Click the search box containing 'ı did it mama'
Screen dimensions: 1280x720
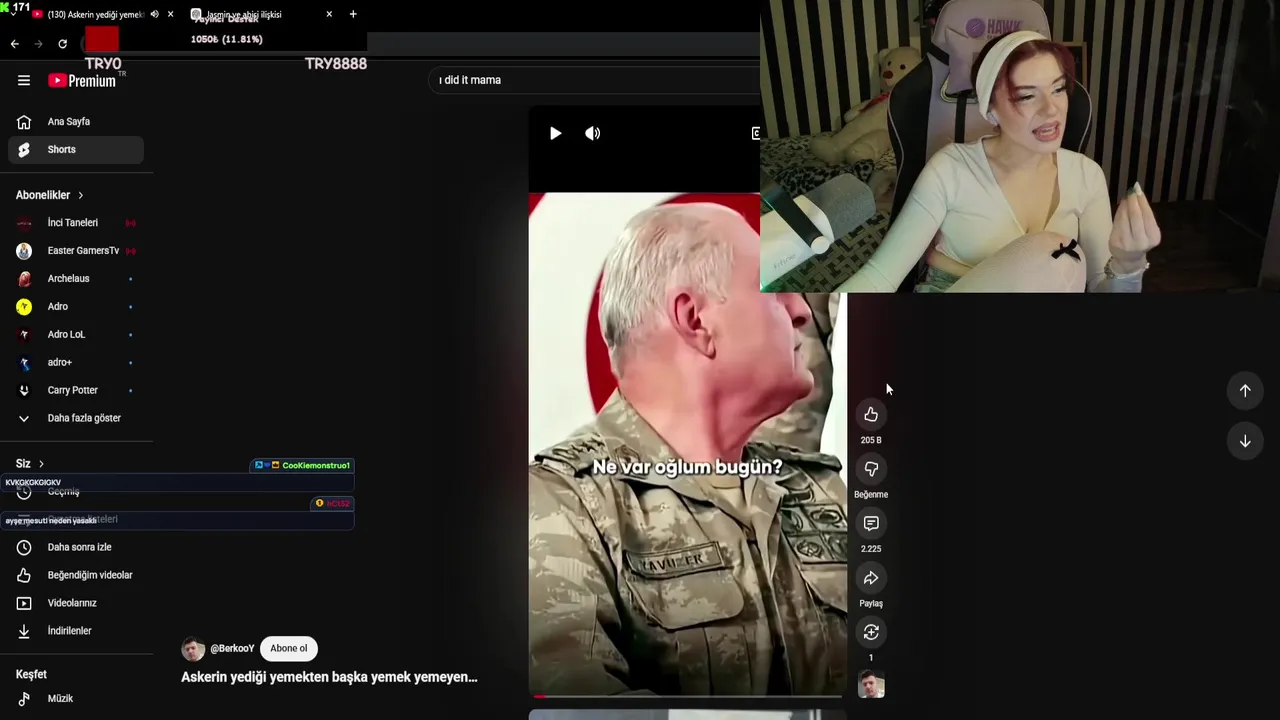(596, 80)
